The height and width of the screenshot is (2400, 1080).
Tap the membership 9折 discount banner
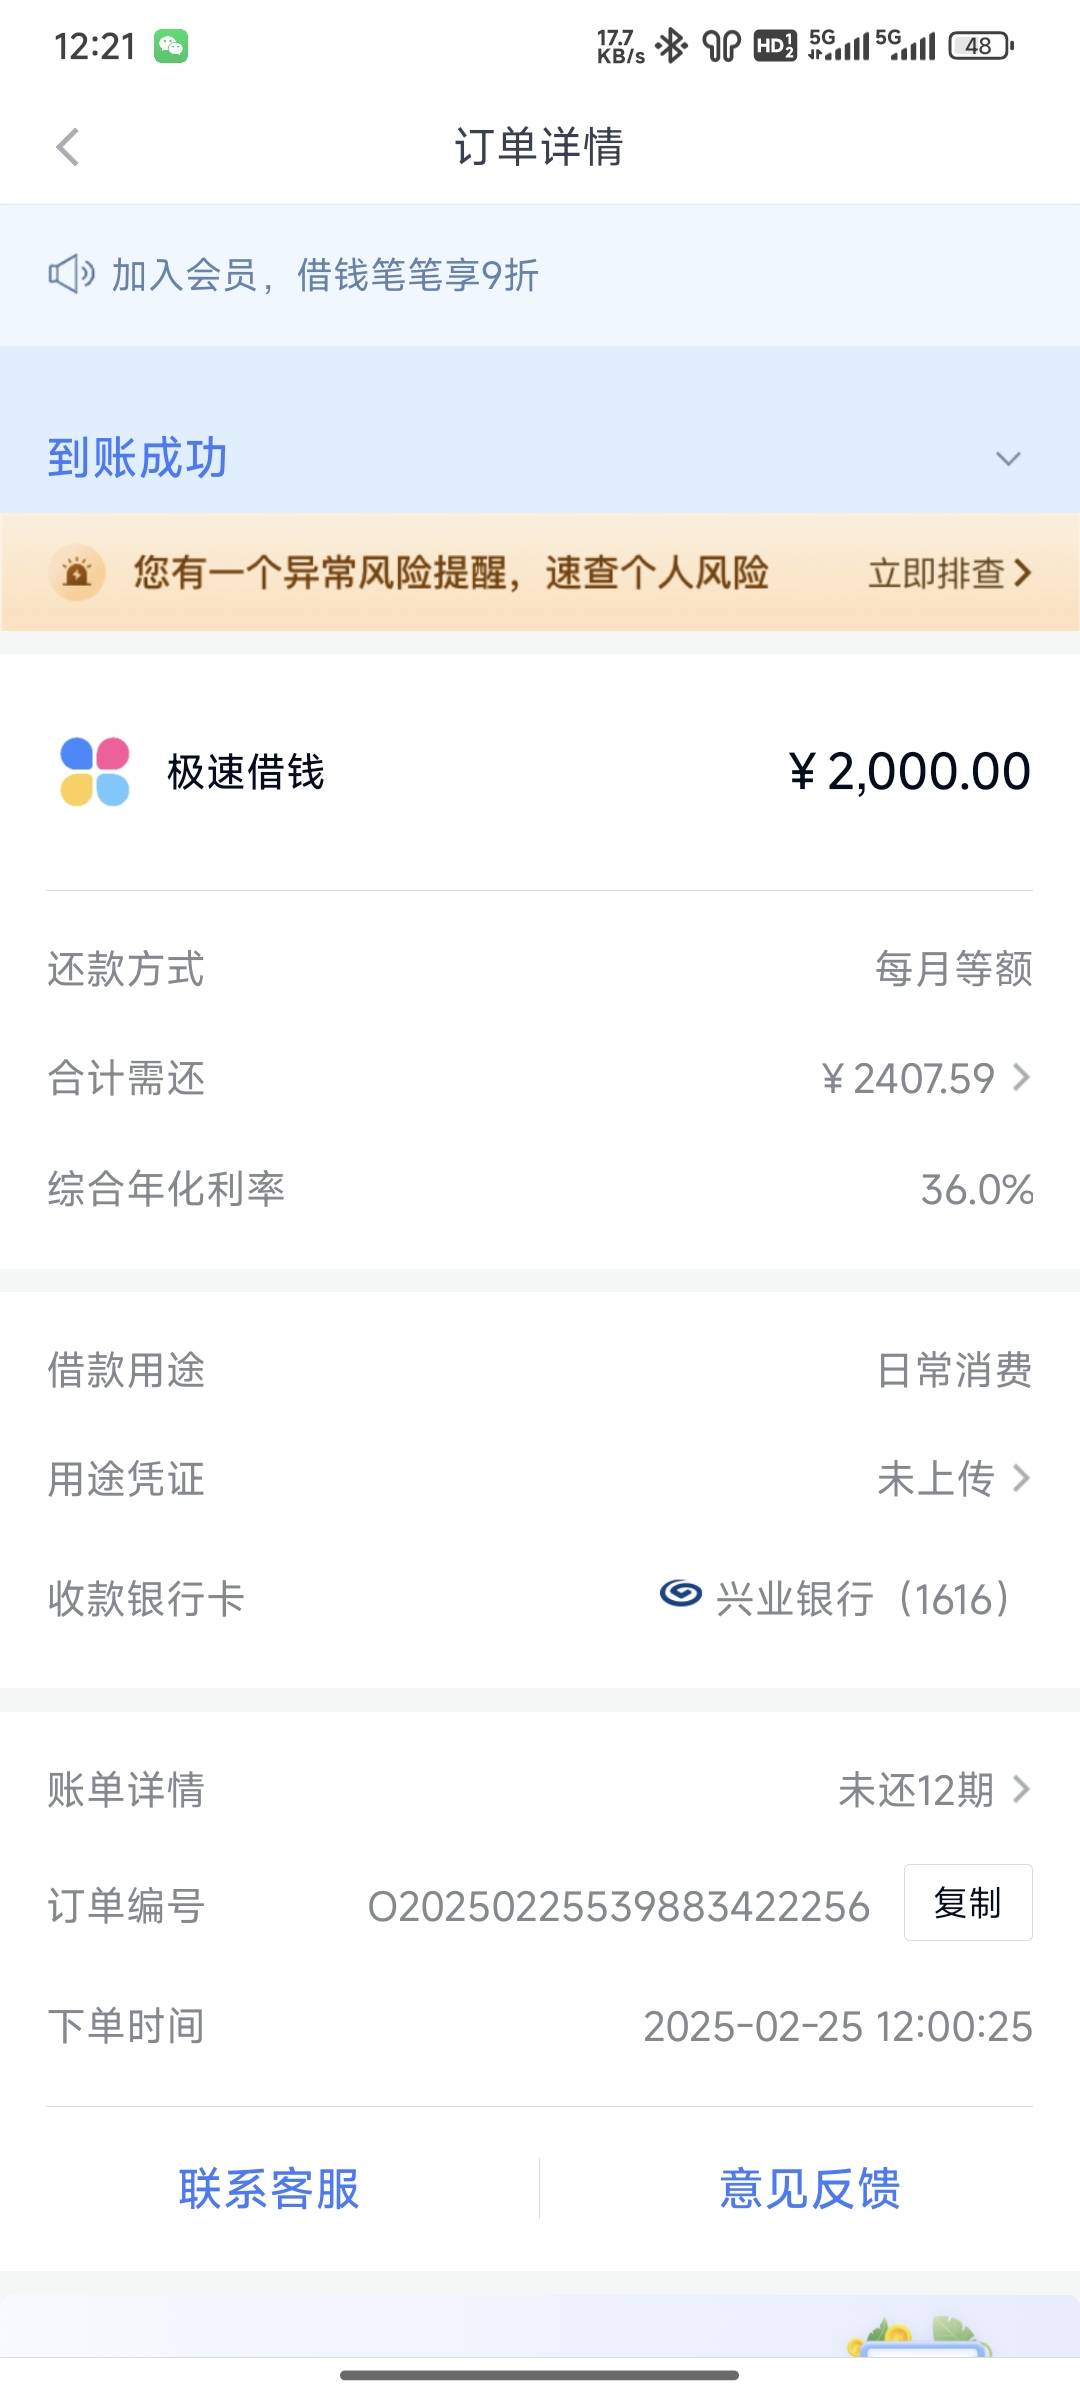pos(540,275)
